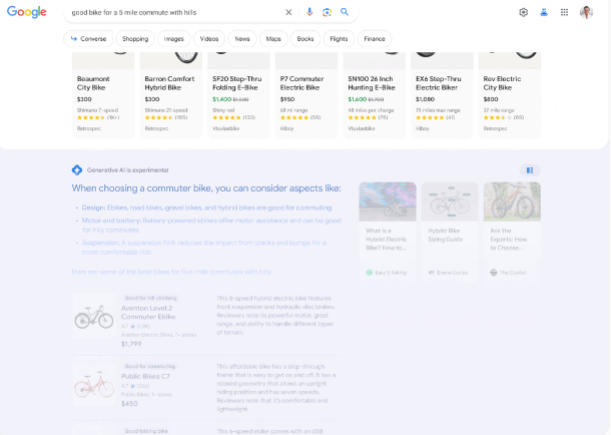Click the $950 price of P7 Commuter bike
Viewport: 611px width, 435px height.
287,99
